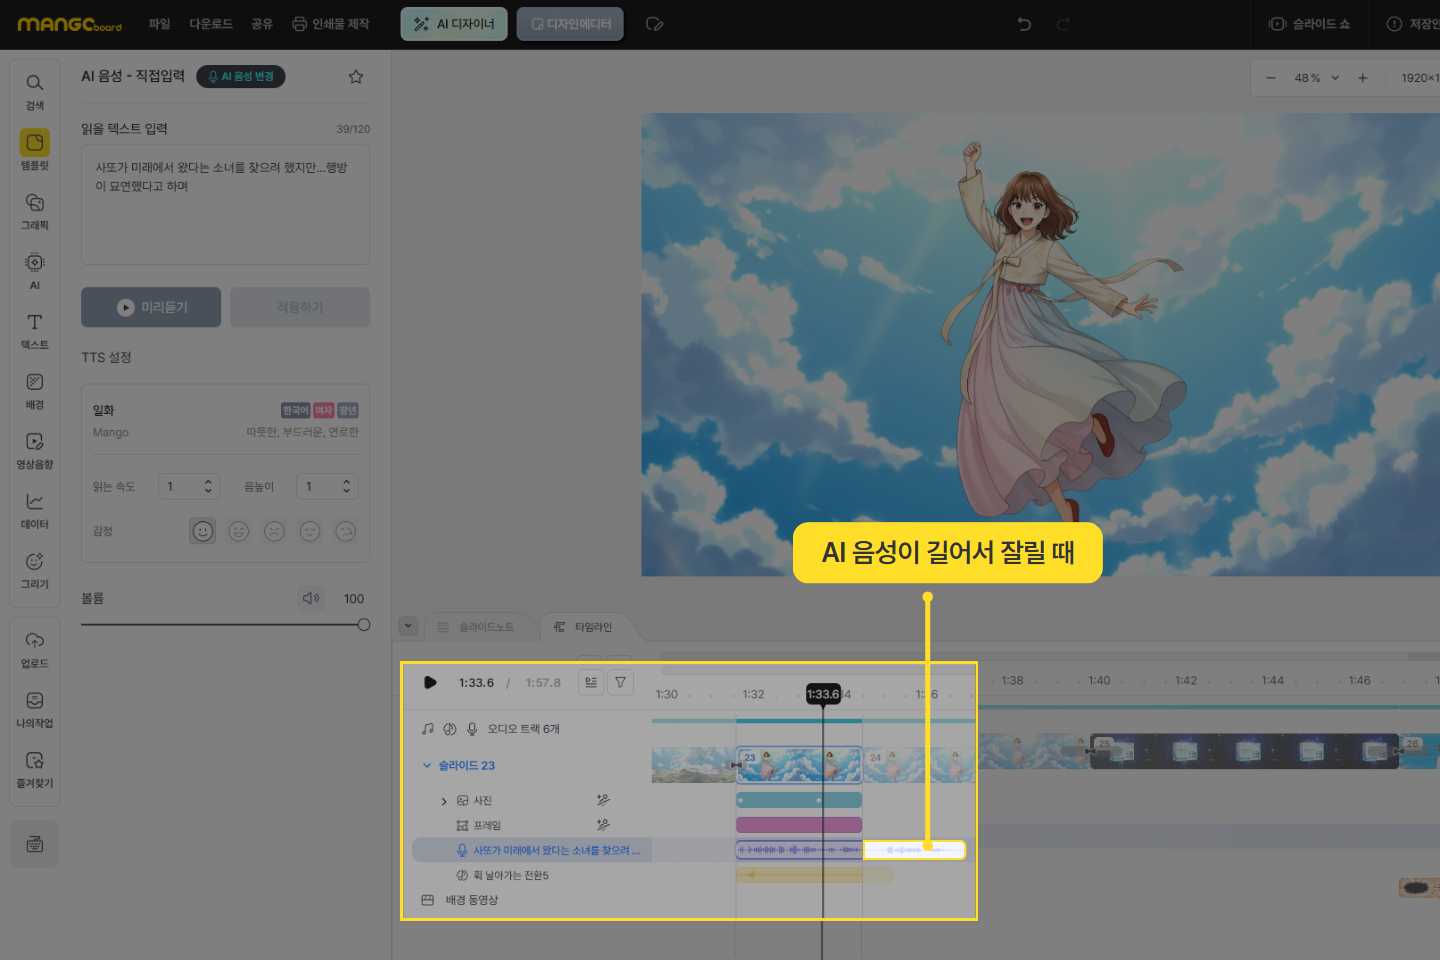Collapse the 슬라이드 23 group in the timeline
Viewport: 1440px width, 960px height.
click(427, 765)
